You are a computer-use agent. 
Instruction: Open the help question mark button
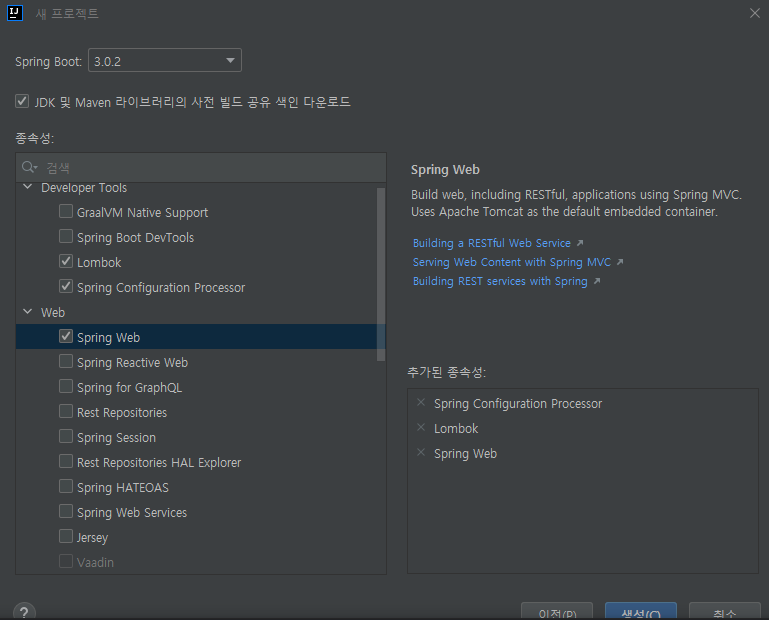24,612
